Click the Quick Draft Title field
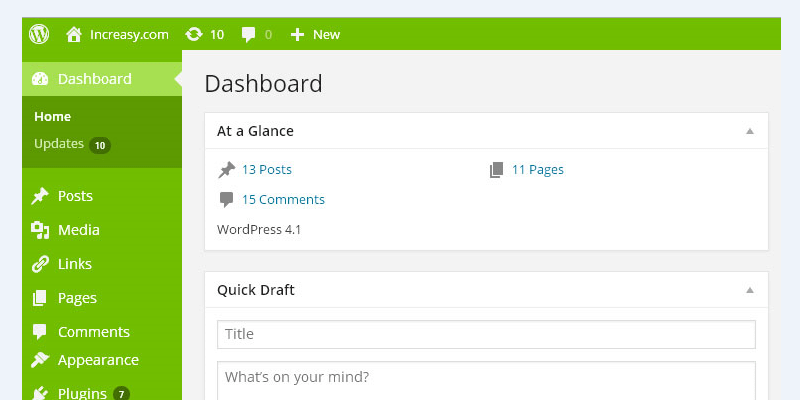Viewport: 800px width, 400px height. coord(486,334)
